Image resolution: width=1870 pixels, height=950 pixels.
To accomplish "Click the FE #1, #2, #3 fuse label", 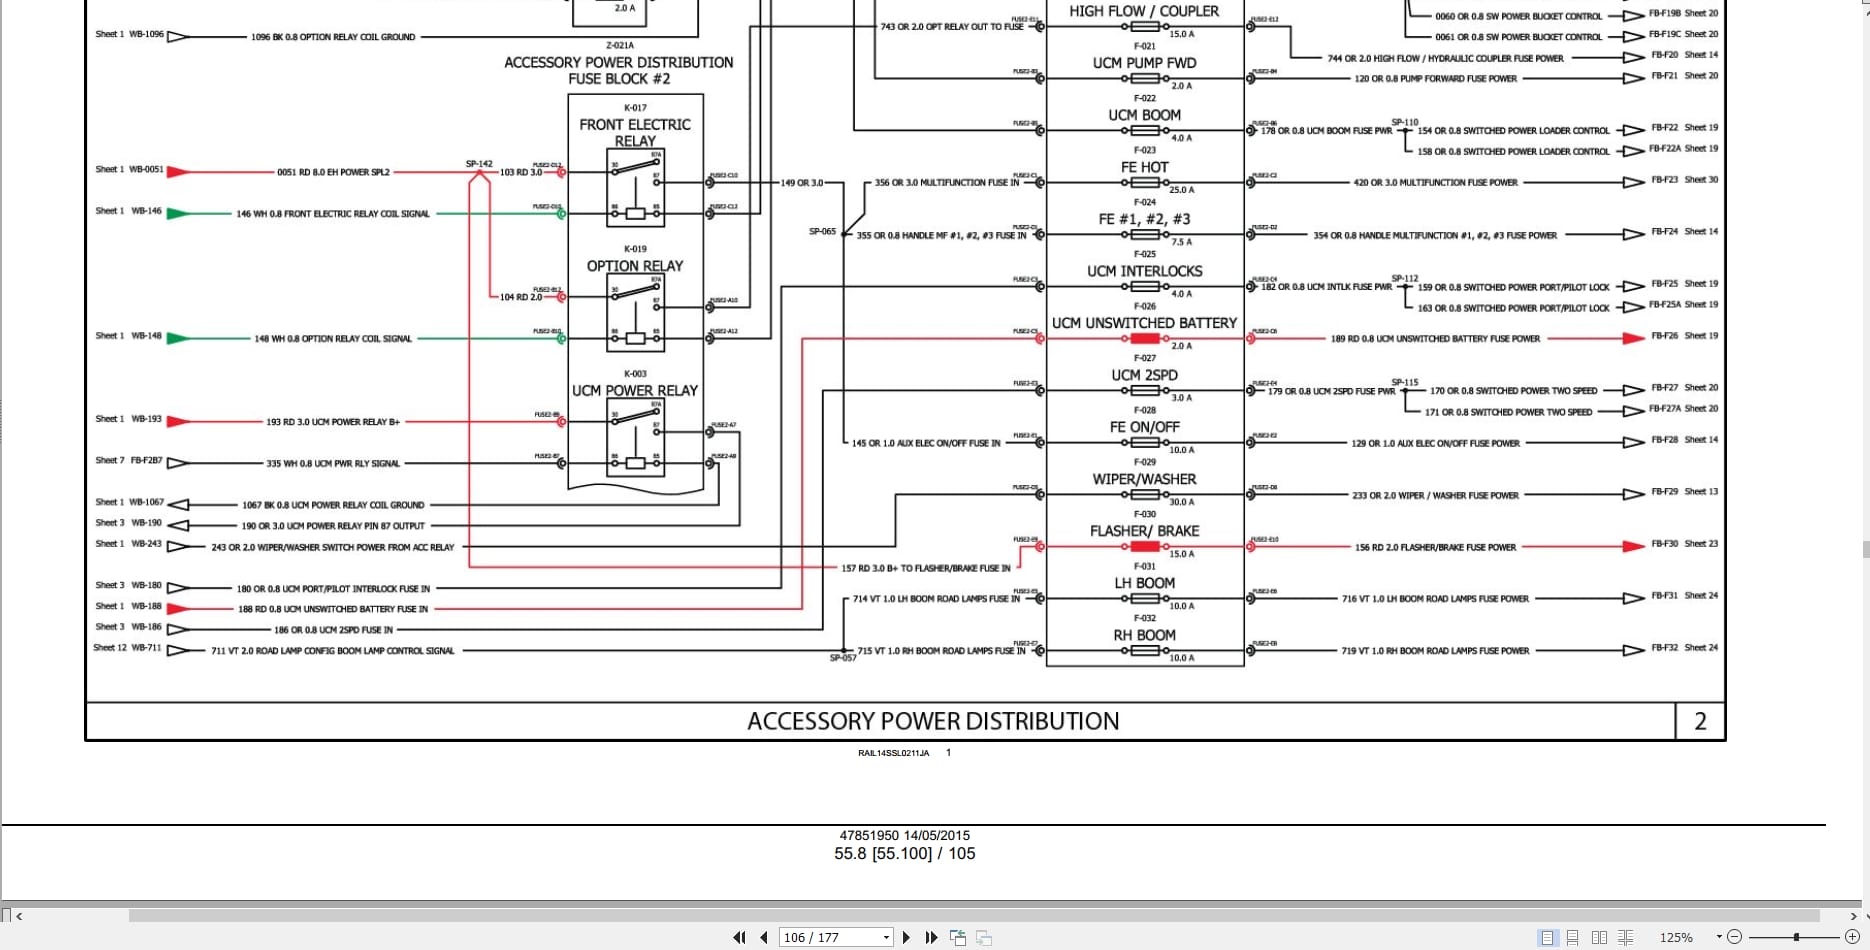I will coord(1144,219).
